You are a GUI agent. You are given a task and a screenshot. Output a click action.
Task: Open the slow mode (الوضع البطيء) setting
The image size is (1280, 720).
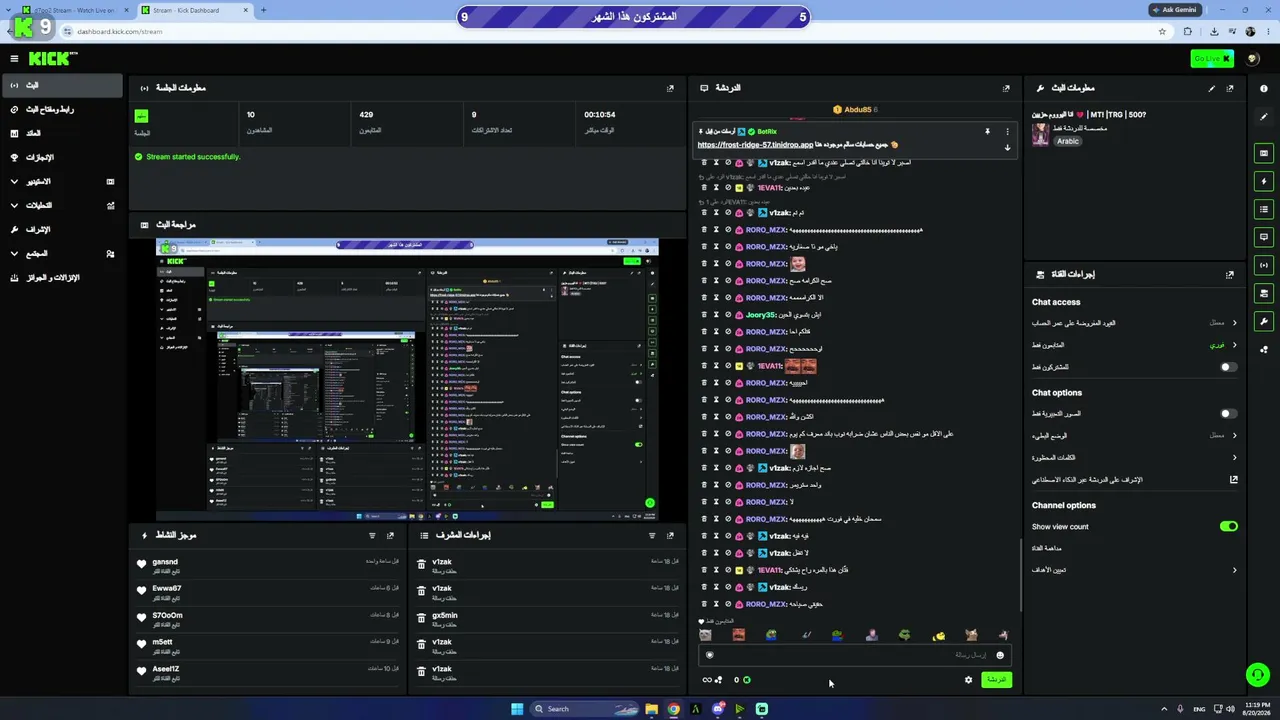(x=1135, y=435)
